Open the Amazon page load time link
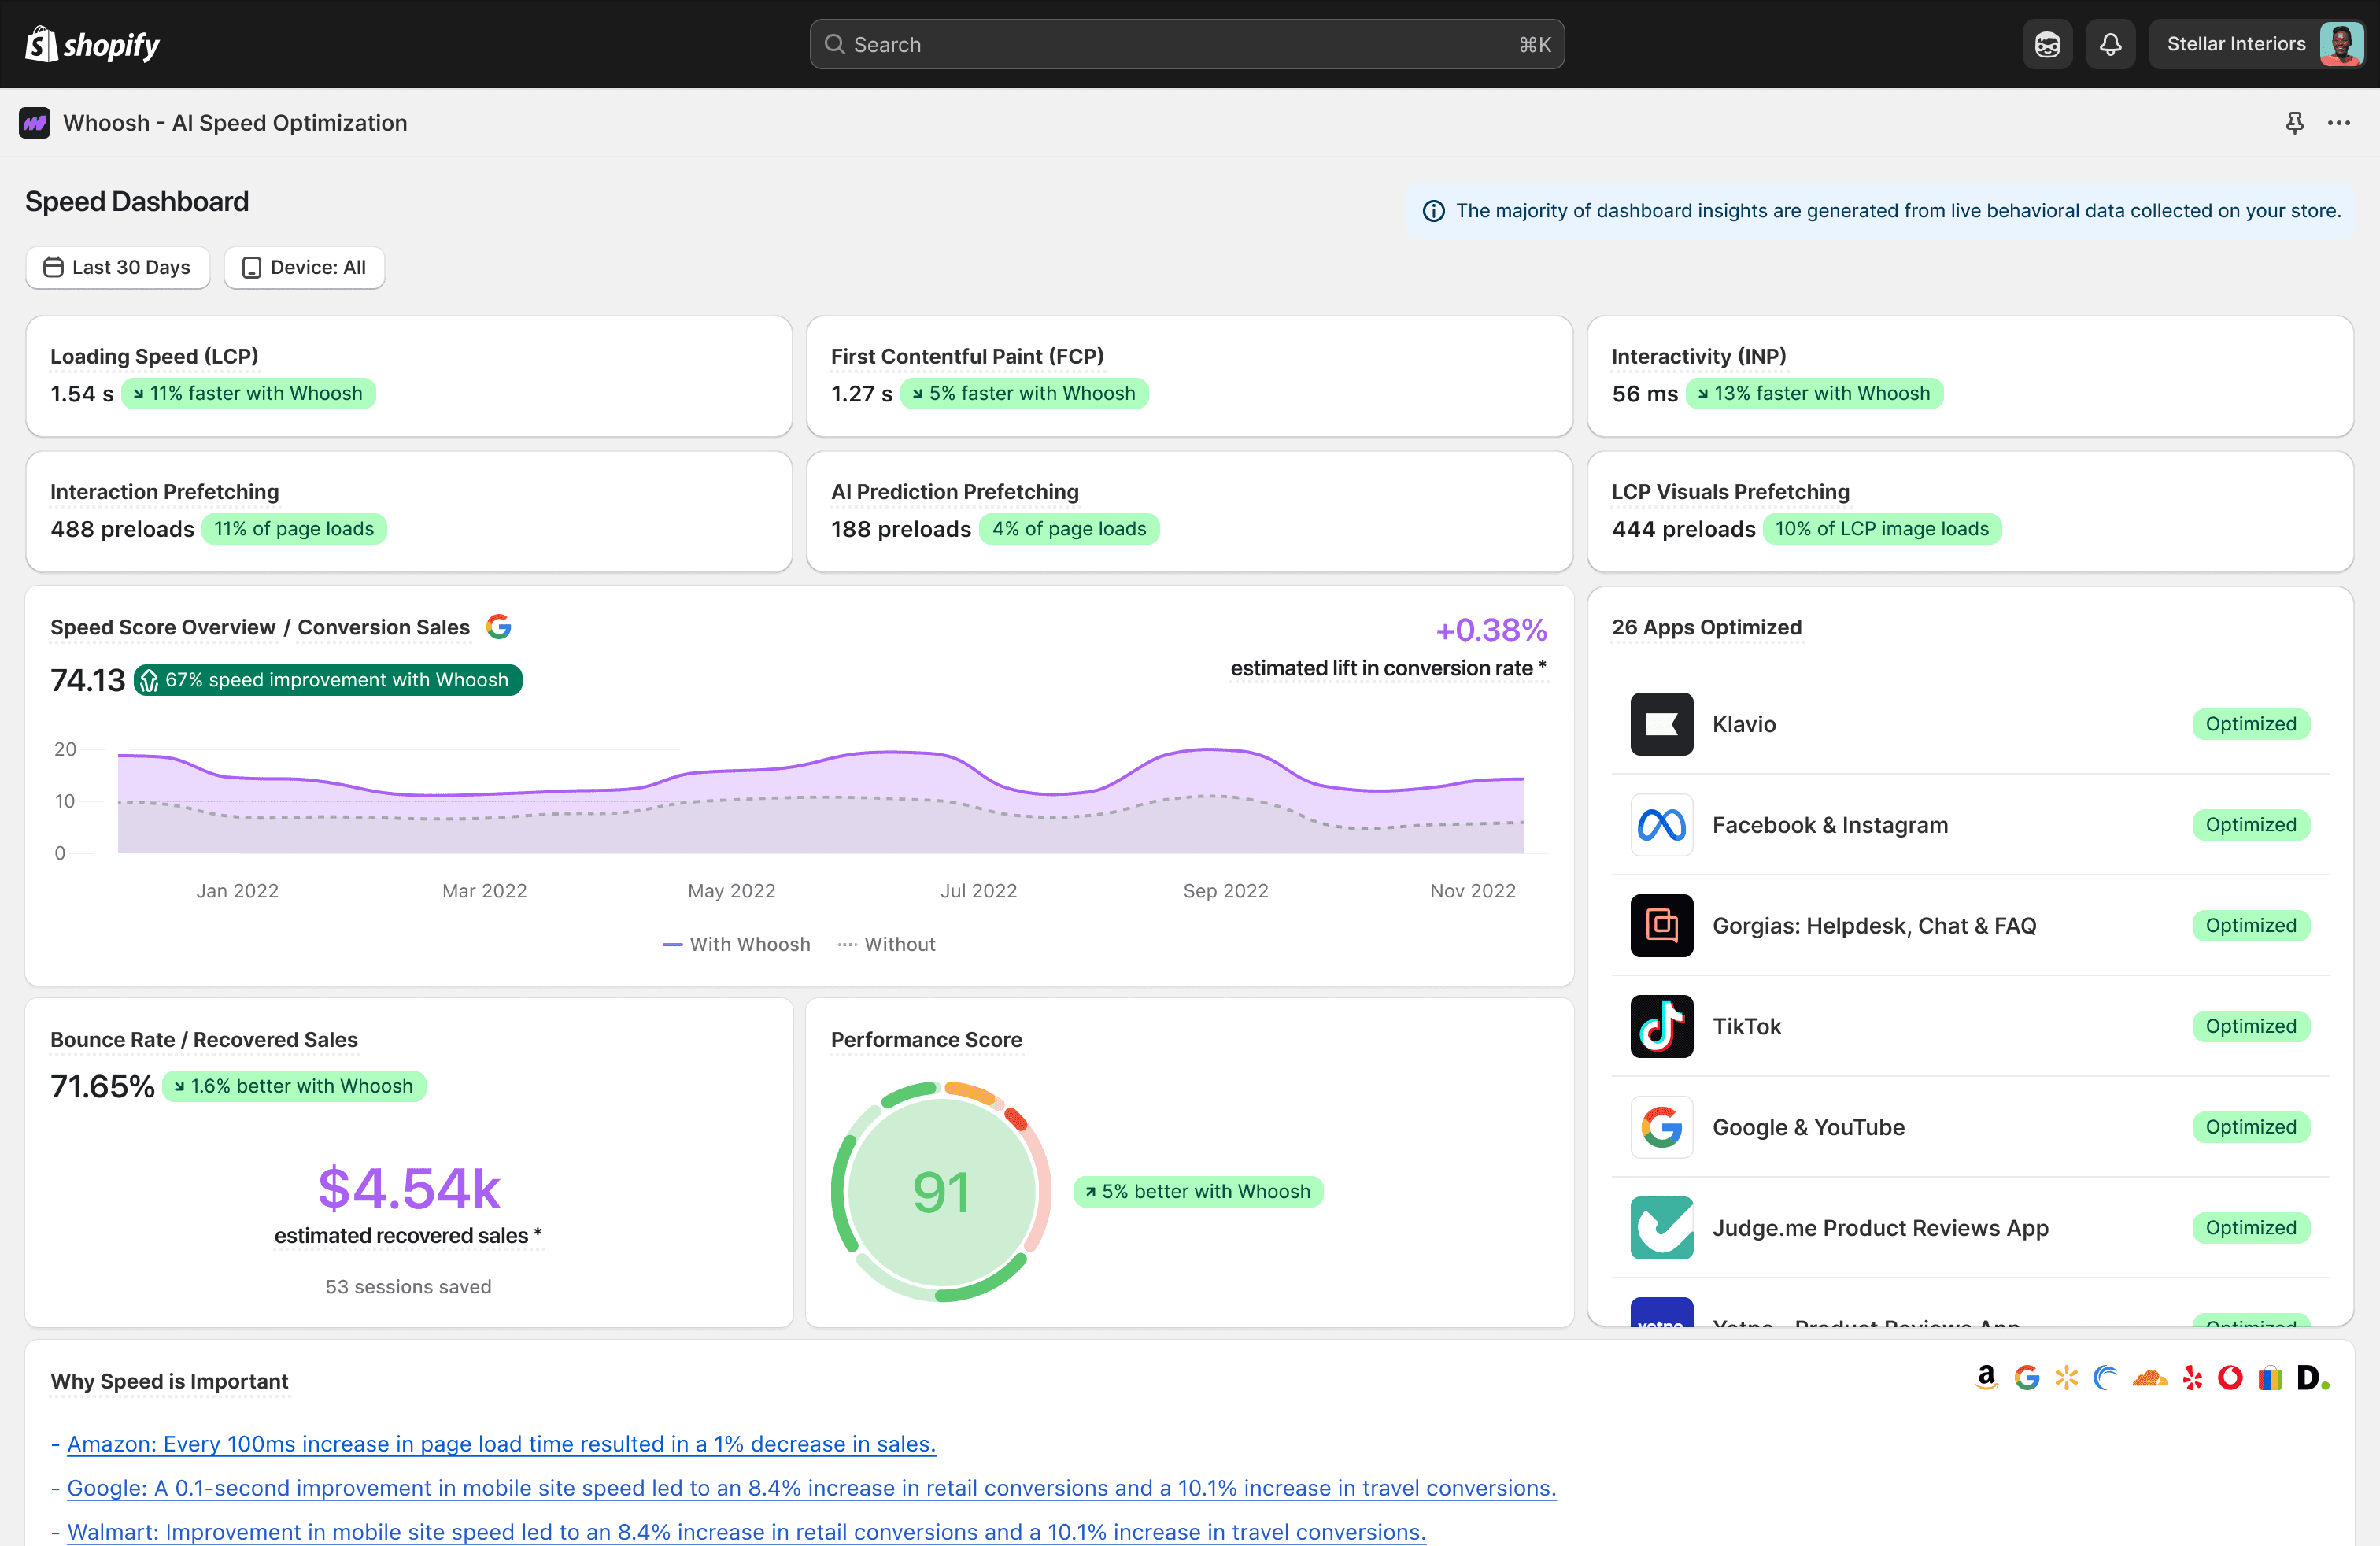 (501, 1443)
